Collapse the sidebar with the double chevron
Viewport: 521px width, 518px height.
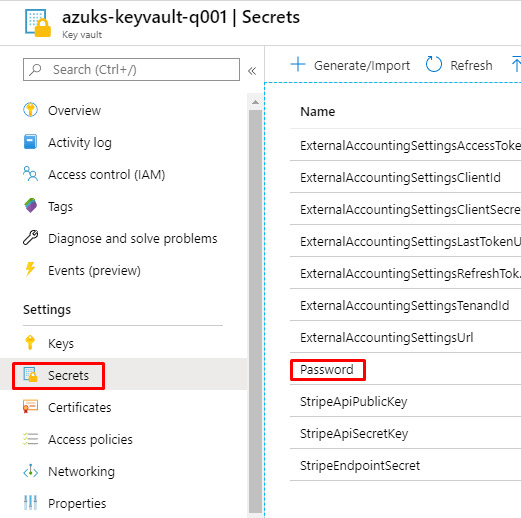[x=252, y=71]
